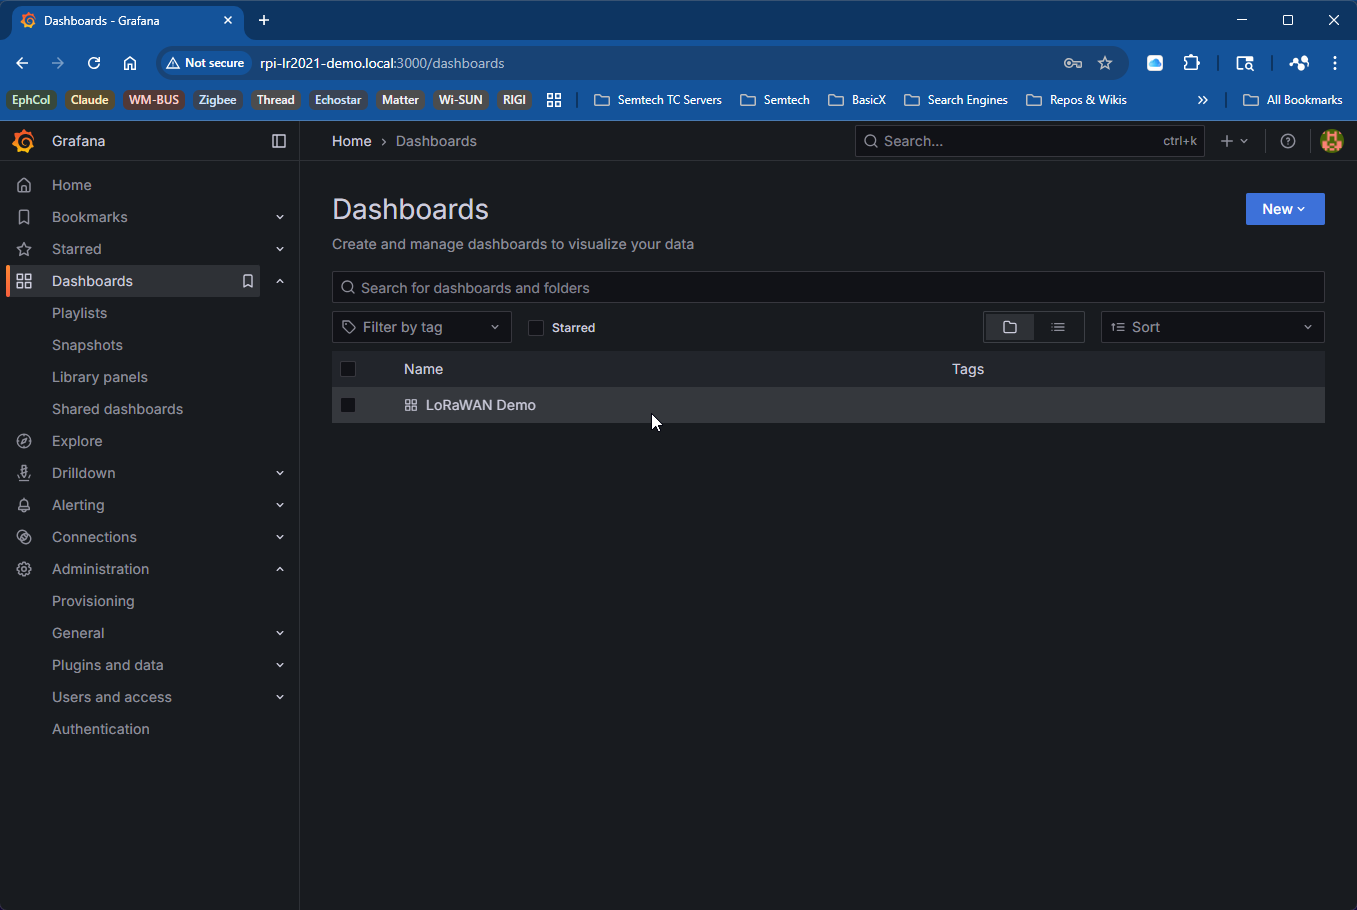Screen dimensions: 1357x910
Task: Show more bookmarks with double chevron
Action: [x=1203, y=100]
